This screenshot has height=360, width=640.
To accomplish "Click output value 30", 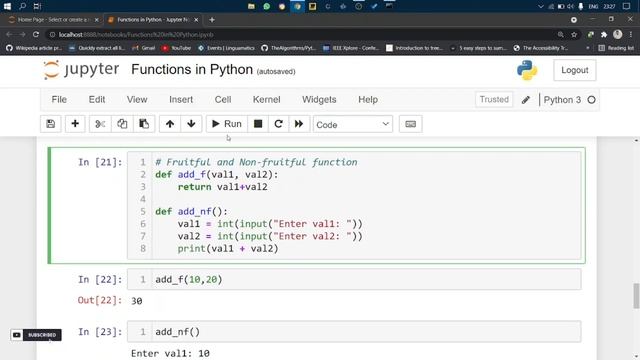I will [x=137, y=301].
